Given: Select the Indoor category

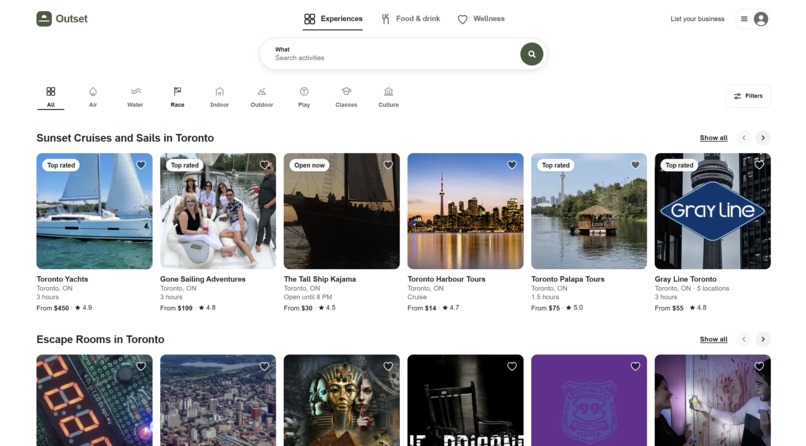Looking at the screenshot, I should pos(219,97).
